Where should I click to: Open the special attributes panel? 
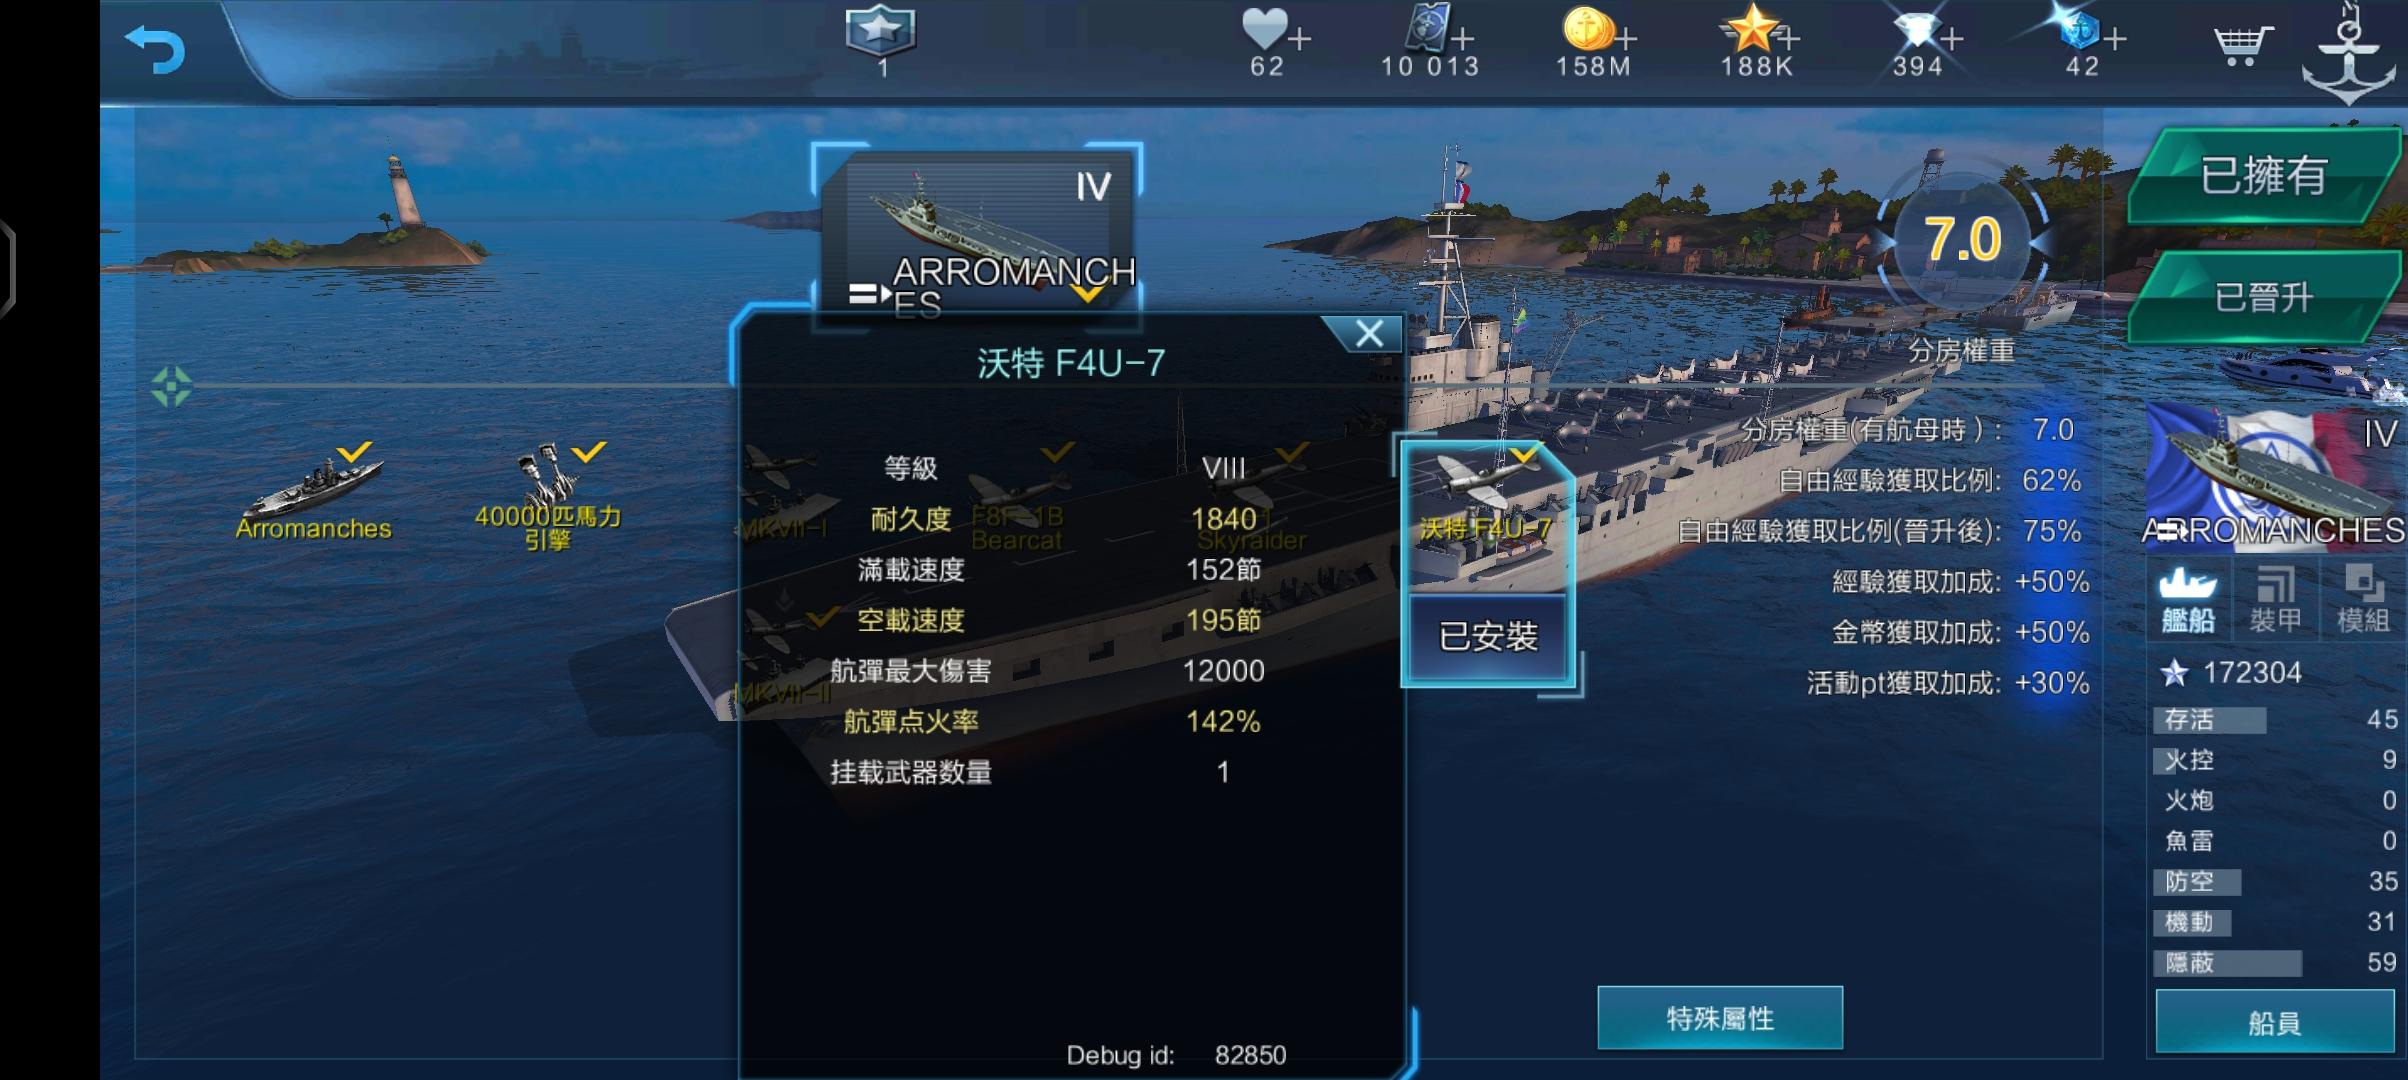coord(1720,1018)
